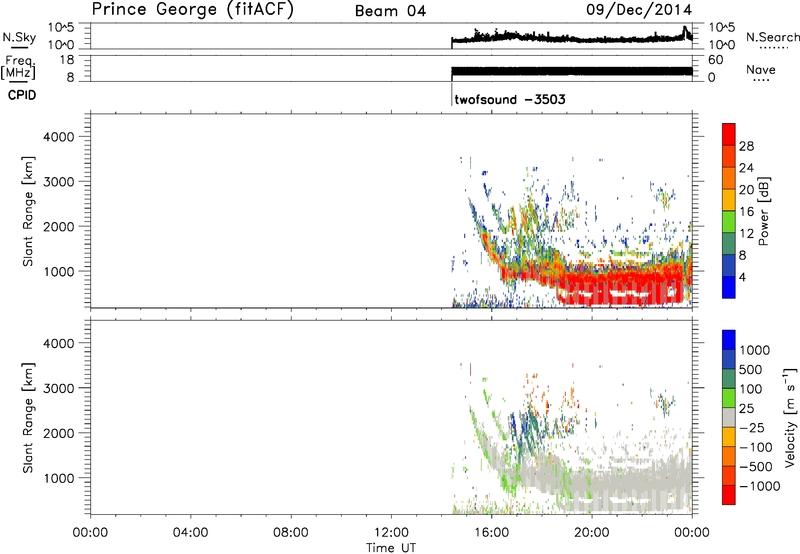Click the '-1000' velocity scale value
The height and width of the screenshot is (554, 800).
pos(759,486)
